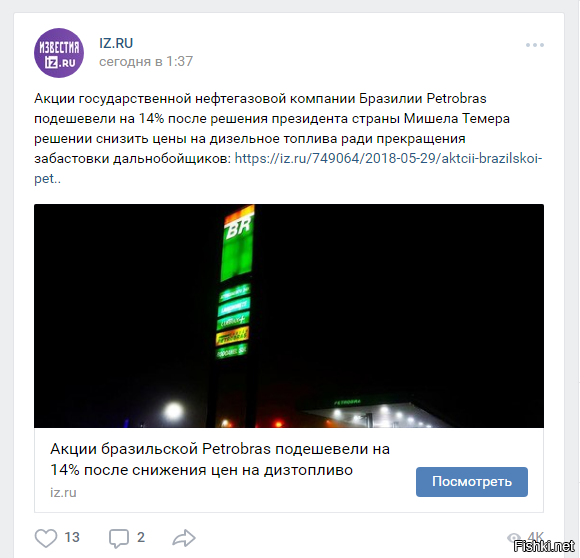
Task: Like the post with the heart icon
Action: pyautogui.click(x=46, y=538)
